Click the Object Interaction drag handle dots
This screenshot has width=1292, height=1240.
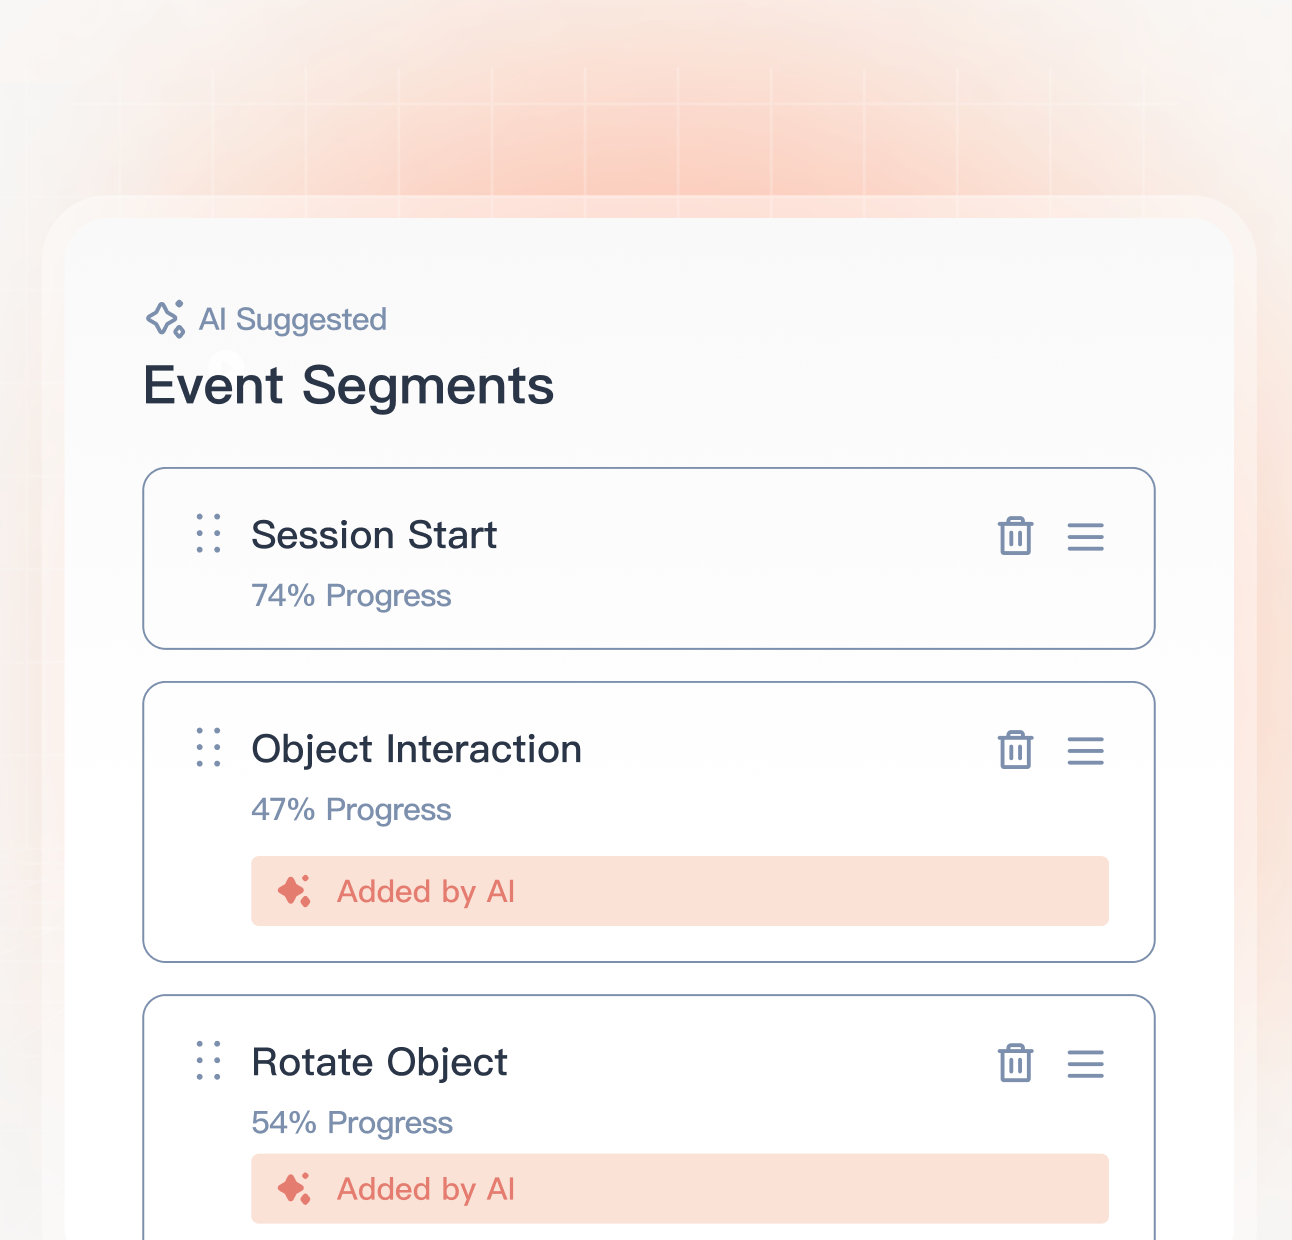(208, 747)
